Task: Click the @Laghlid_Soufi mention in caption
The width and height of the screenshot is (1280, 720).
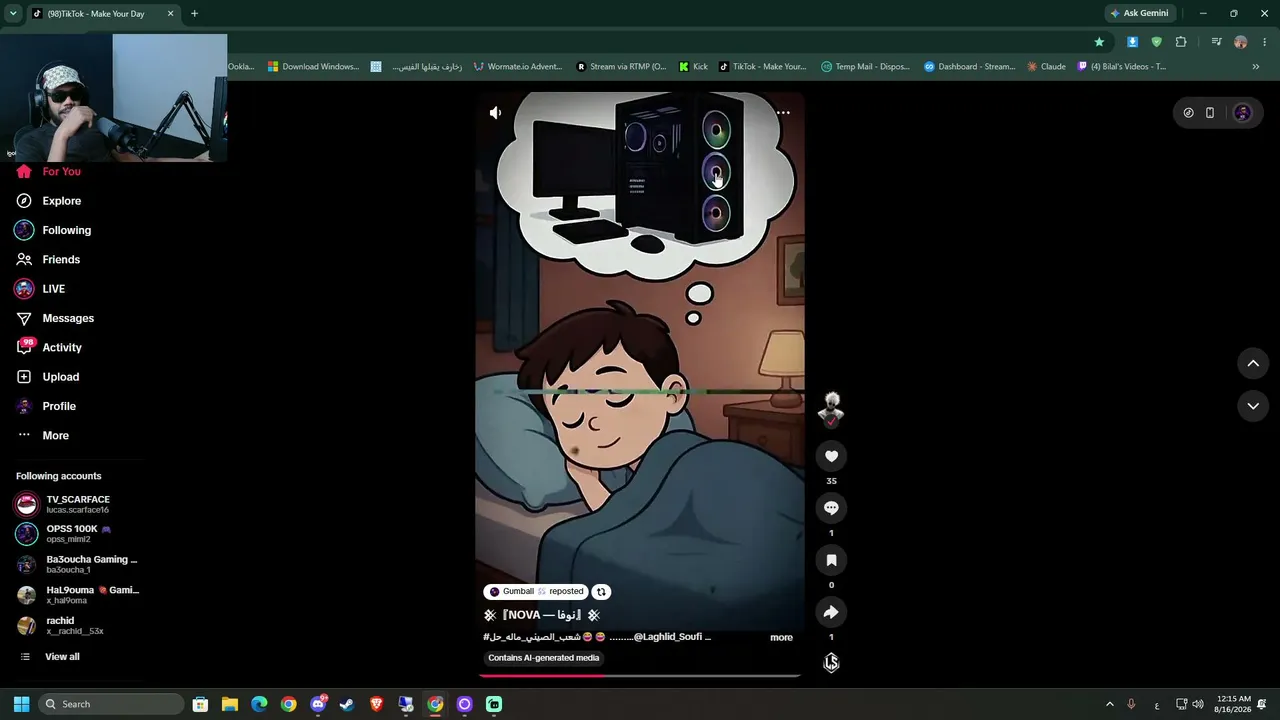Action: (x=670, y=637)
